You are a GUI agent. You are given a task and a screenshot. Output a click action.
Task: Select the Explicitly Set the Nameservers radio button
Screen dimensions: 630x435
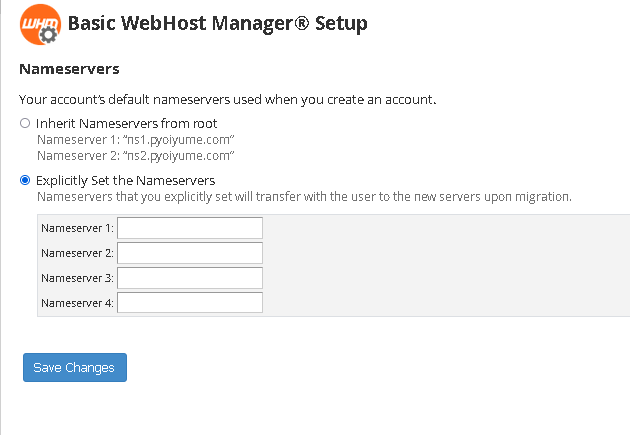click(25, 180)
